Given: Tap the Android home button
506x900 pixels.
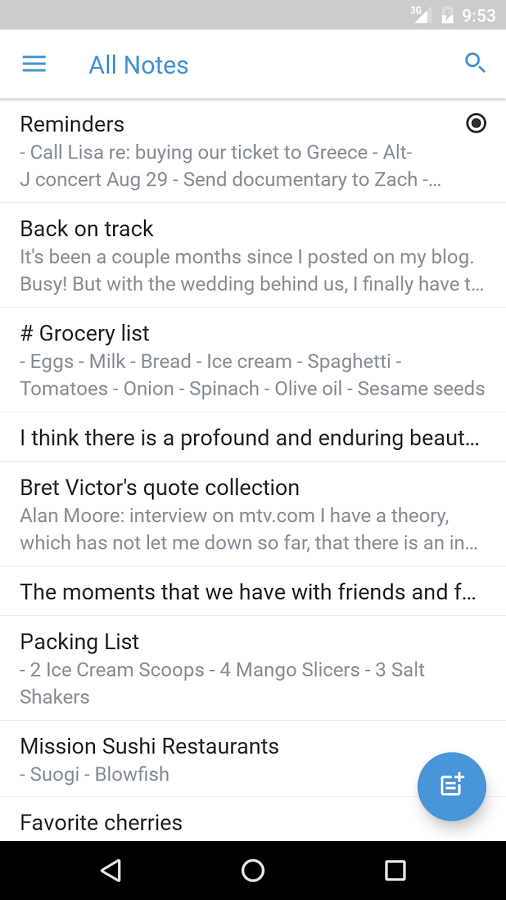Looking at the screenshot, I should pos(253,870).
